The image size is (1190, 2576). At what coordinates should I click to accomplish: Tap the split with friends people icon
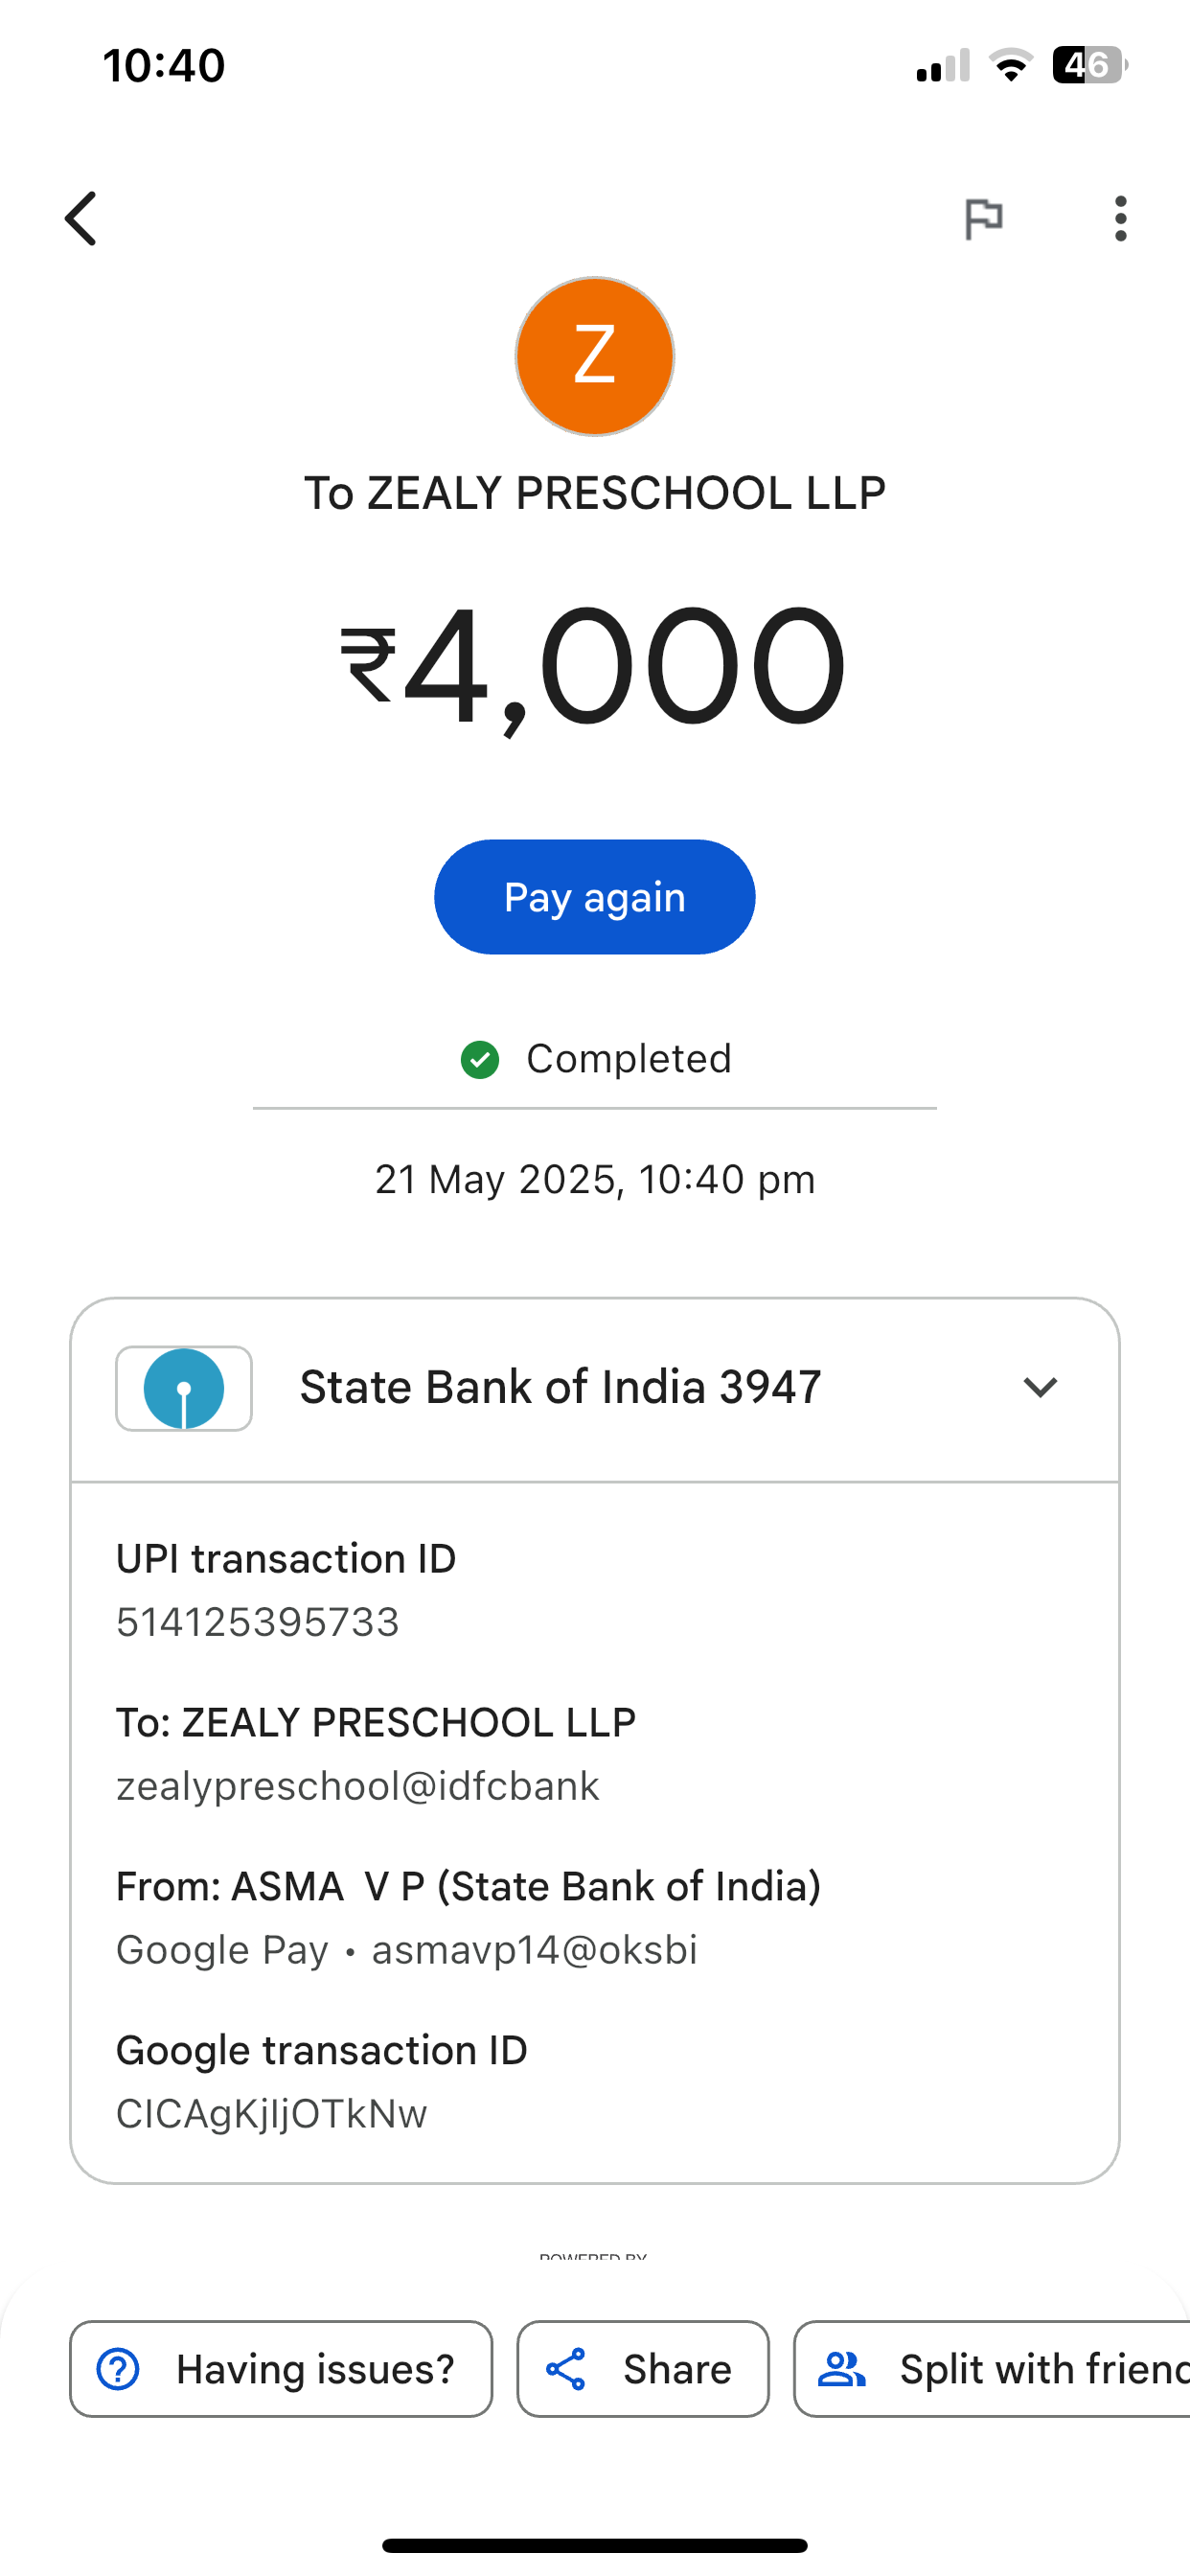pos(842,2369)
